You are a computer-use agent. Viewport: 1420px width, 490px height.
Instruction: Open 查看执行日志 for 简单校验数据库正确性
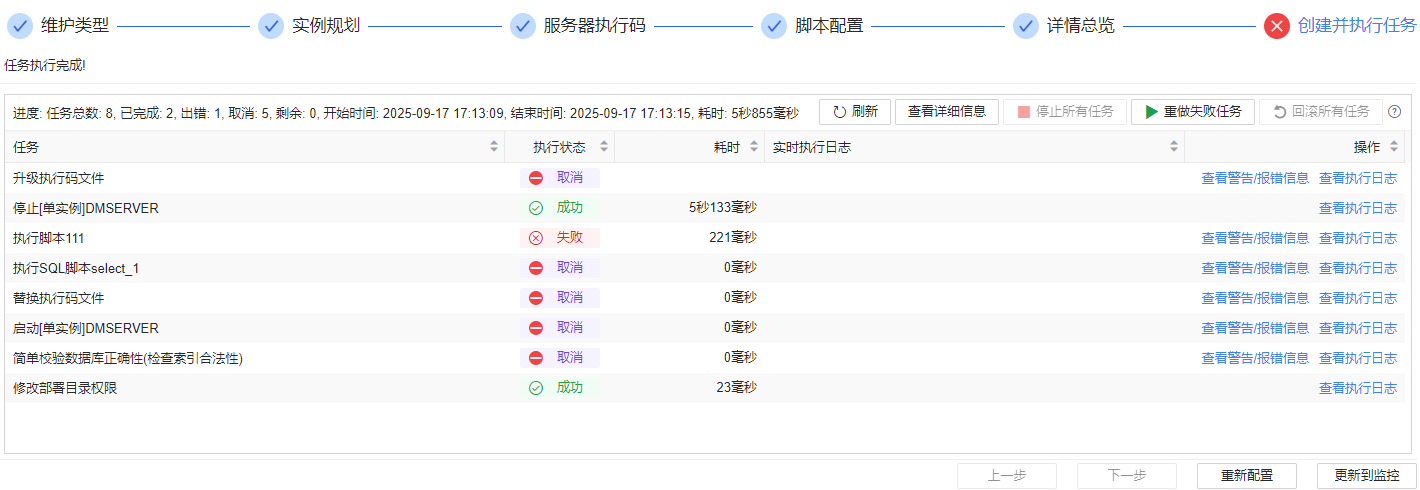[1358, 358]
